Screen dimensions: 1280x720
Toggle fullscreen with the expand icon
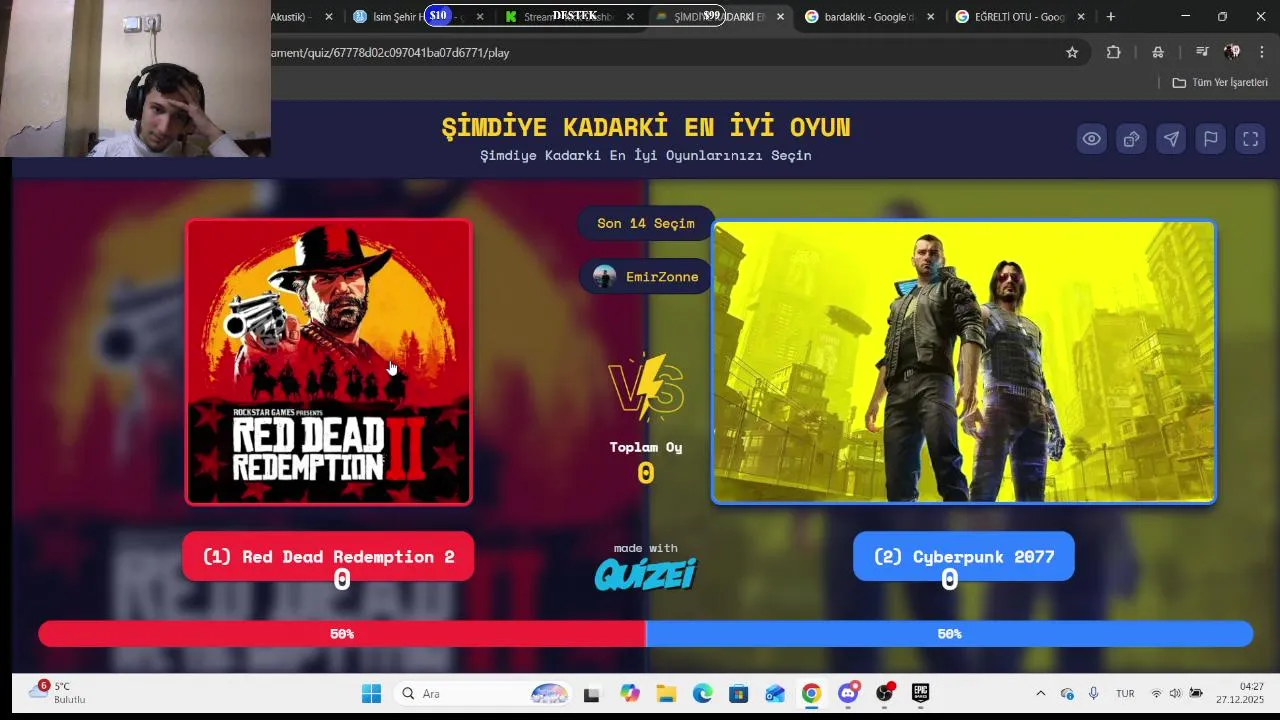coord(1251,139)
